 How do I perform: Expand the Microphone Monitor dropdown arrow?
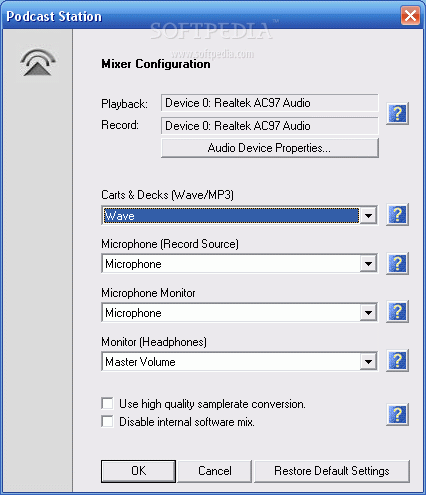click(x=368, y=313)
